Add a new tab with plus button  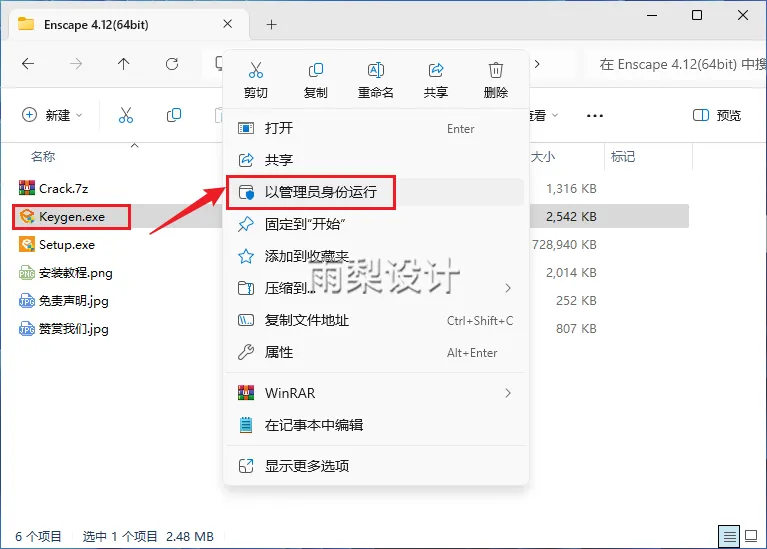point(271,24)
